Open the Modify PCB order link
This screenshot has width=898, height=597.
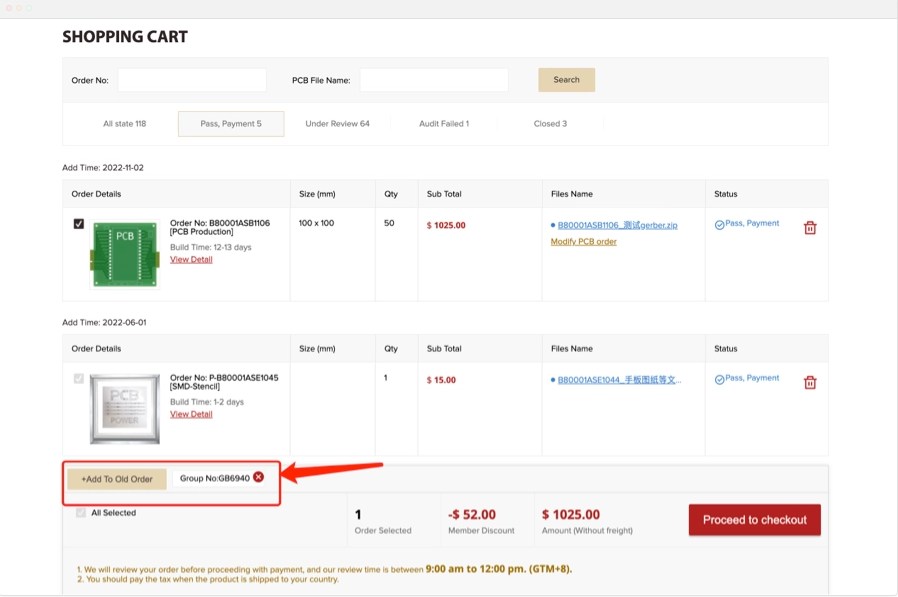(x=583, y=242)
